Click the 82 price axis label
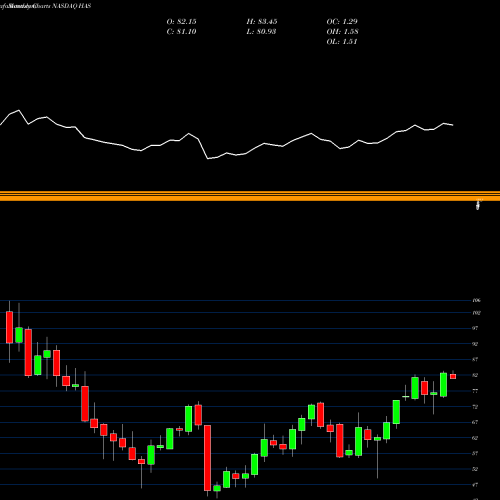 coord(475,375)
